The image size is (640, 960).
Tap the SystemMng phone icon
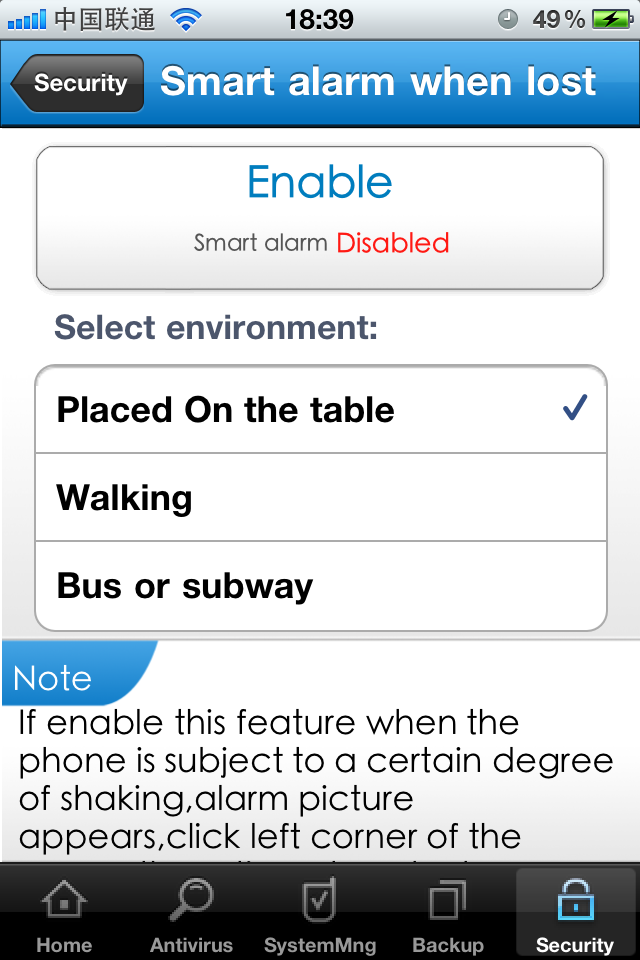tap(319, 900)
